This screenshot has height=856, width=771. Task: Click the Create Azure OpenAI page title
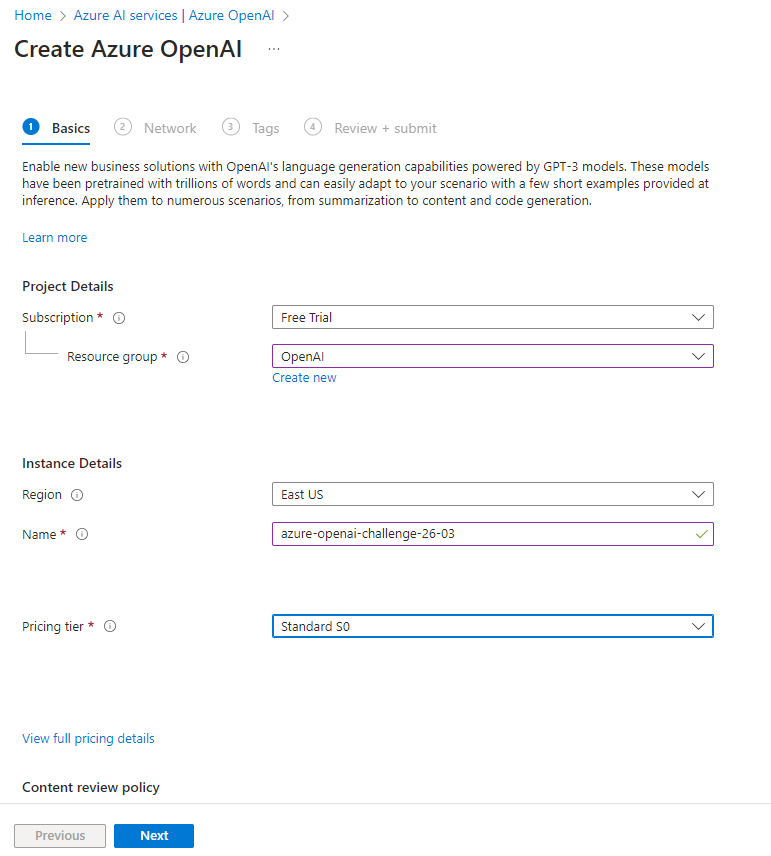click(x=128, y=49)
